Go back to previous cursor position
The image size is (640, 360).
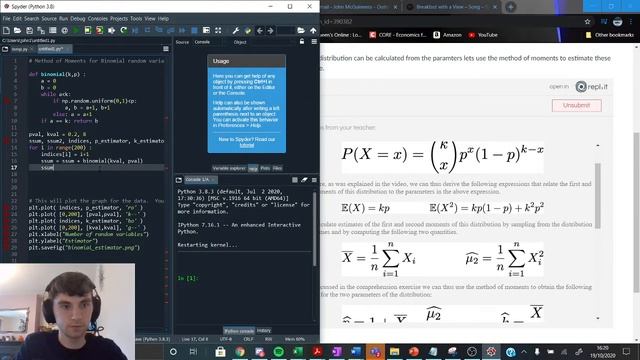click(260, 30)
